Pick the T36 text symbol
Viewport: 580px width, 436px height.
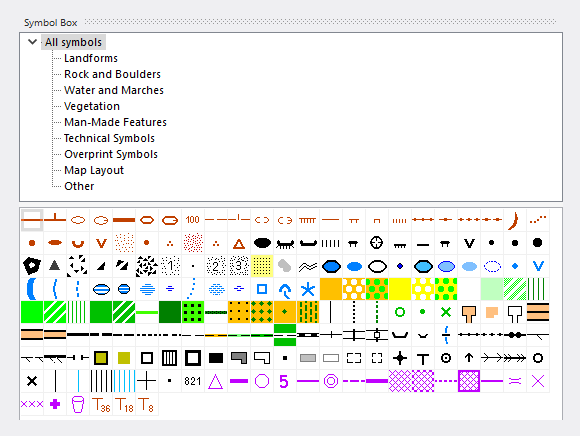point(101,404)
